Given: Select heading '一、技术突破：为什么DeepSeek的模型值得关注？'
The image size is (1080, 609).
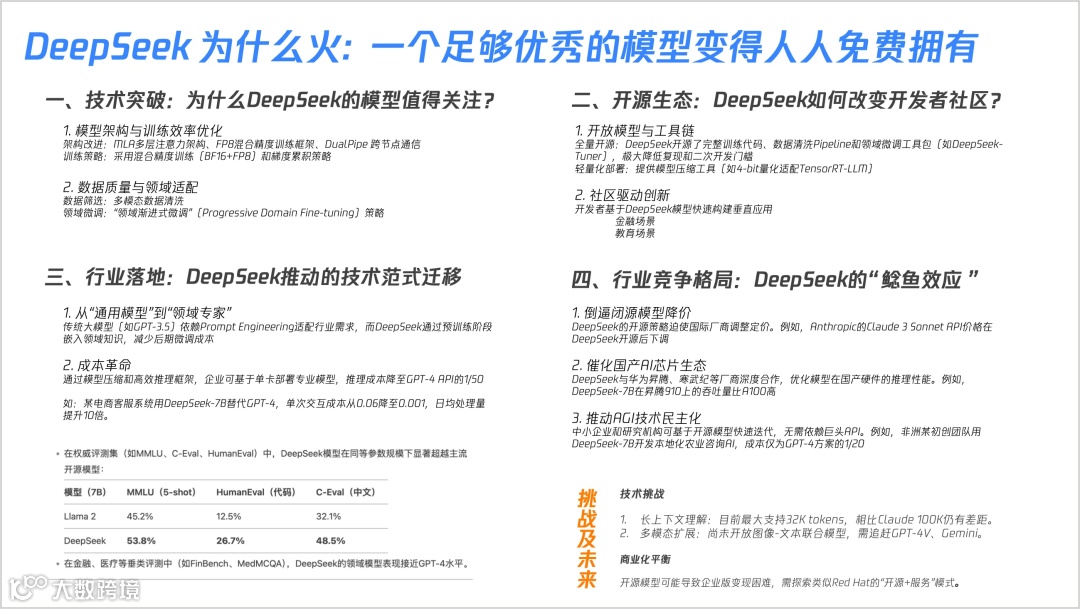Looking at the screenshot, I should click(x=270, y=101).
